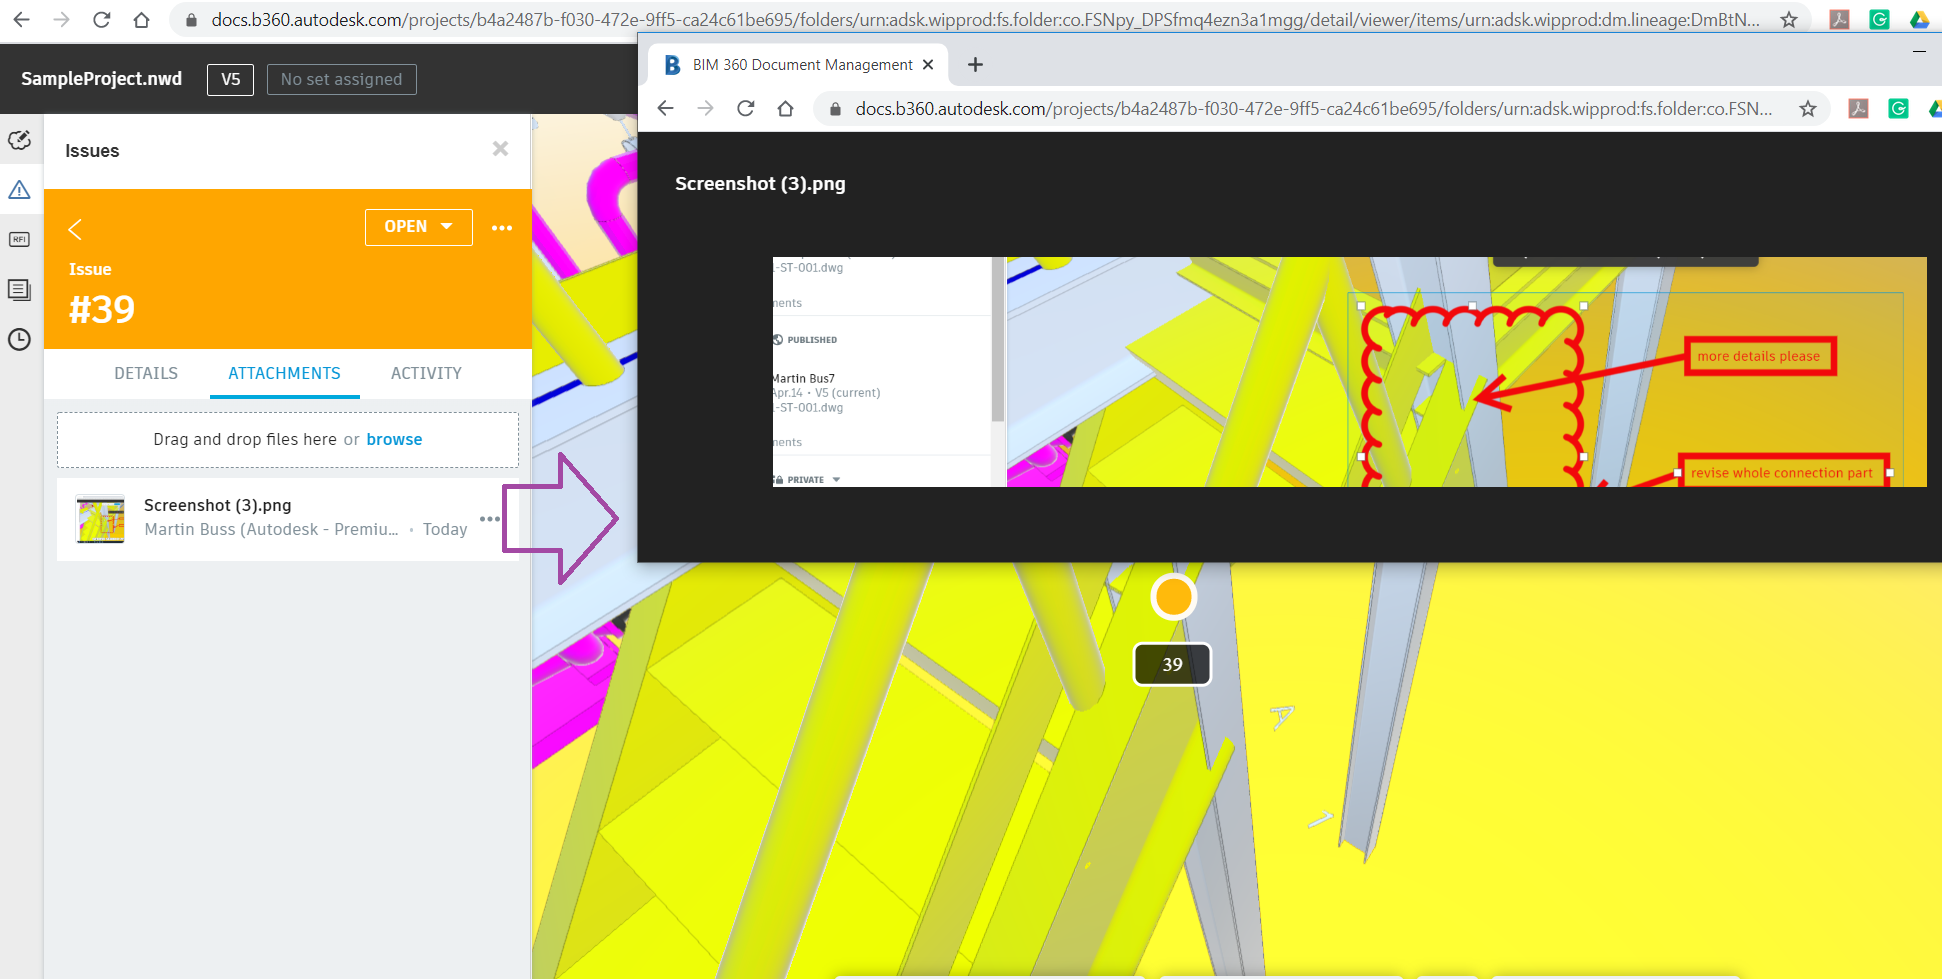
Task: Open the version history clock icon
Action: [20, 339]
